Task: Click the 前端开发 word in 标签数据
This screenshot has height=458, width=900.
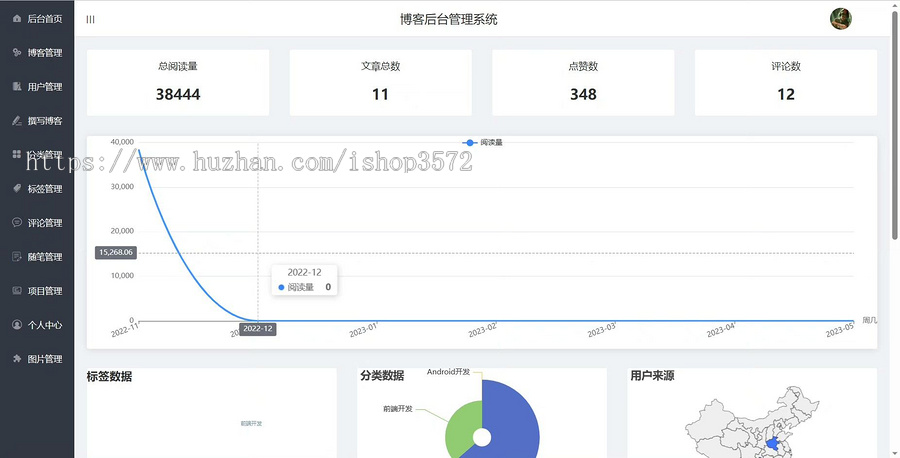Action: pyautogui.click(x=251, y=424)
